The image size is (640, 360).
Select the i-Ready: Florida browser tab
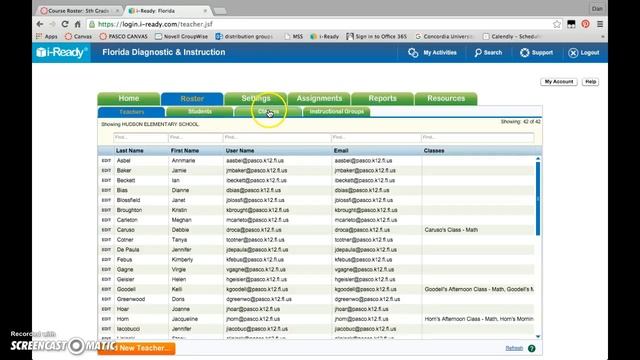[167, 11]
